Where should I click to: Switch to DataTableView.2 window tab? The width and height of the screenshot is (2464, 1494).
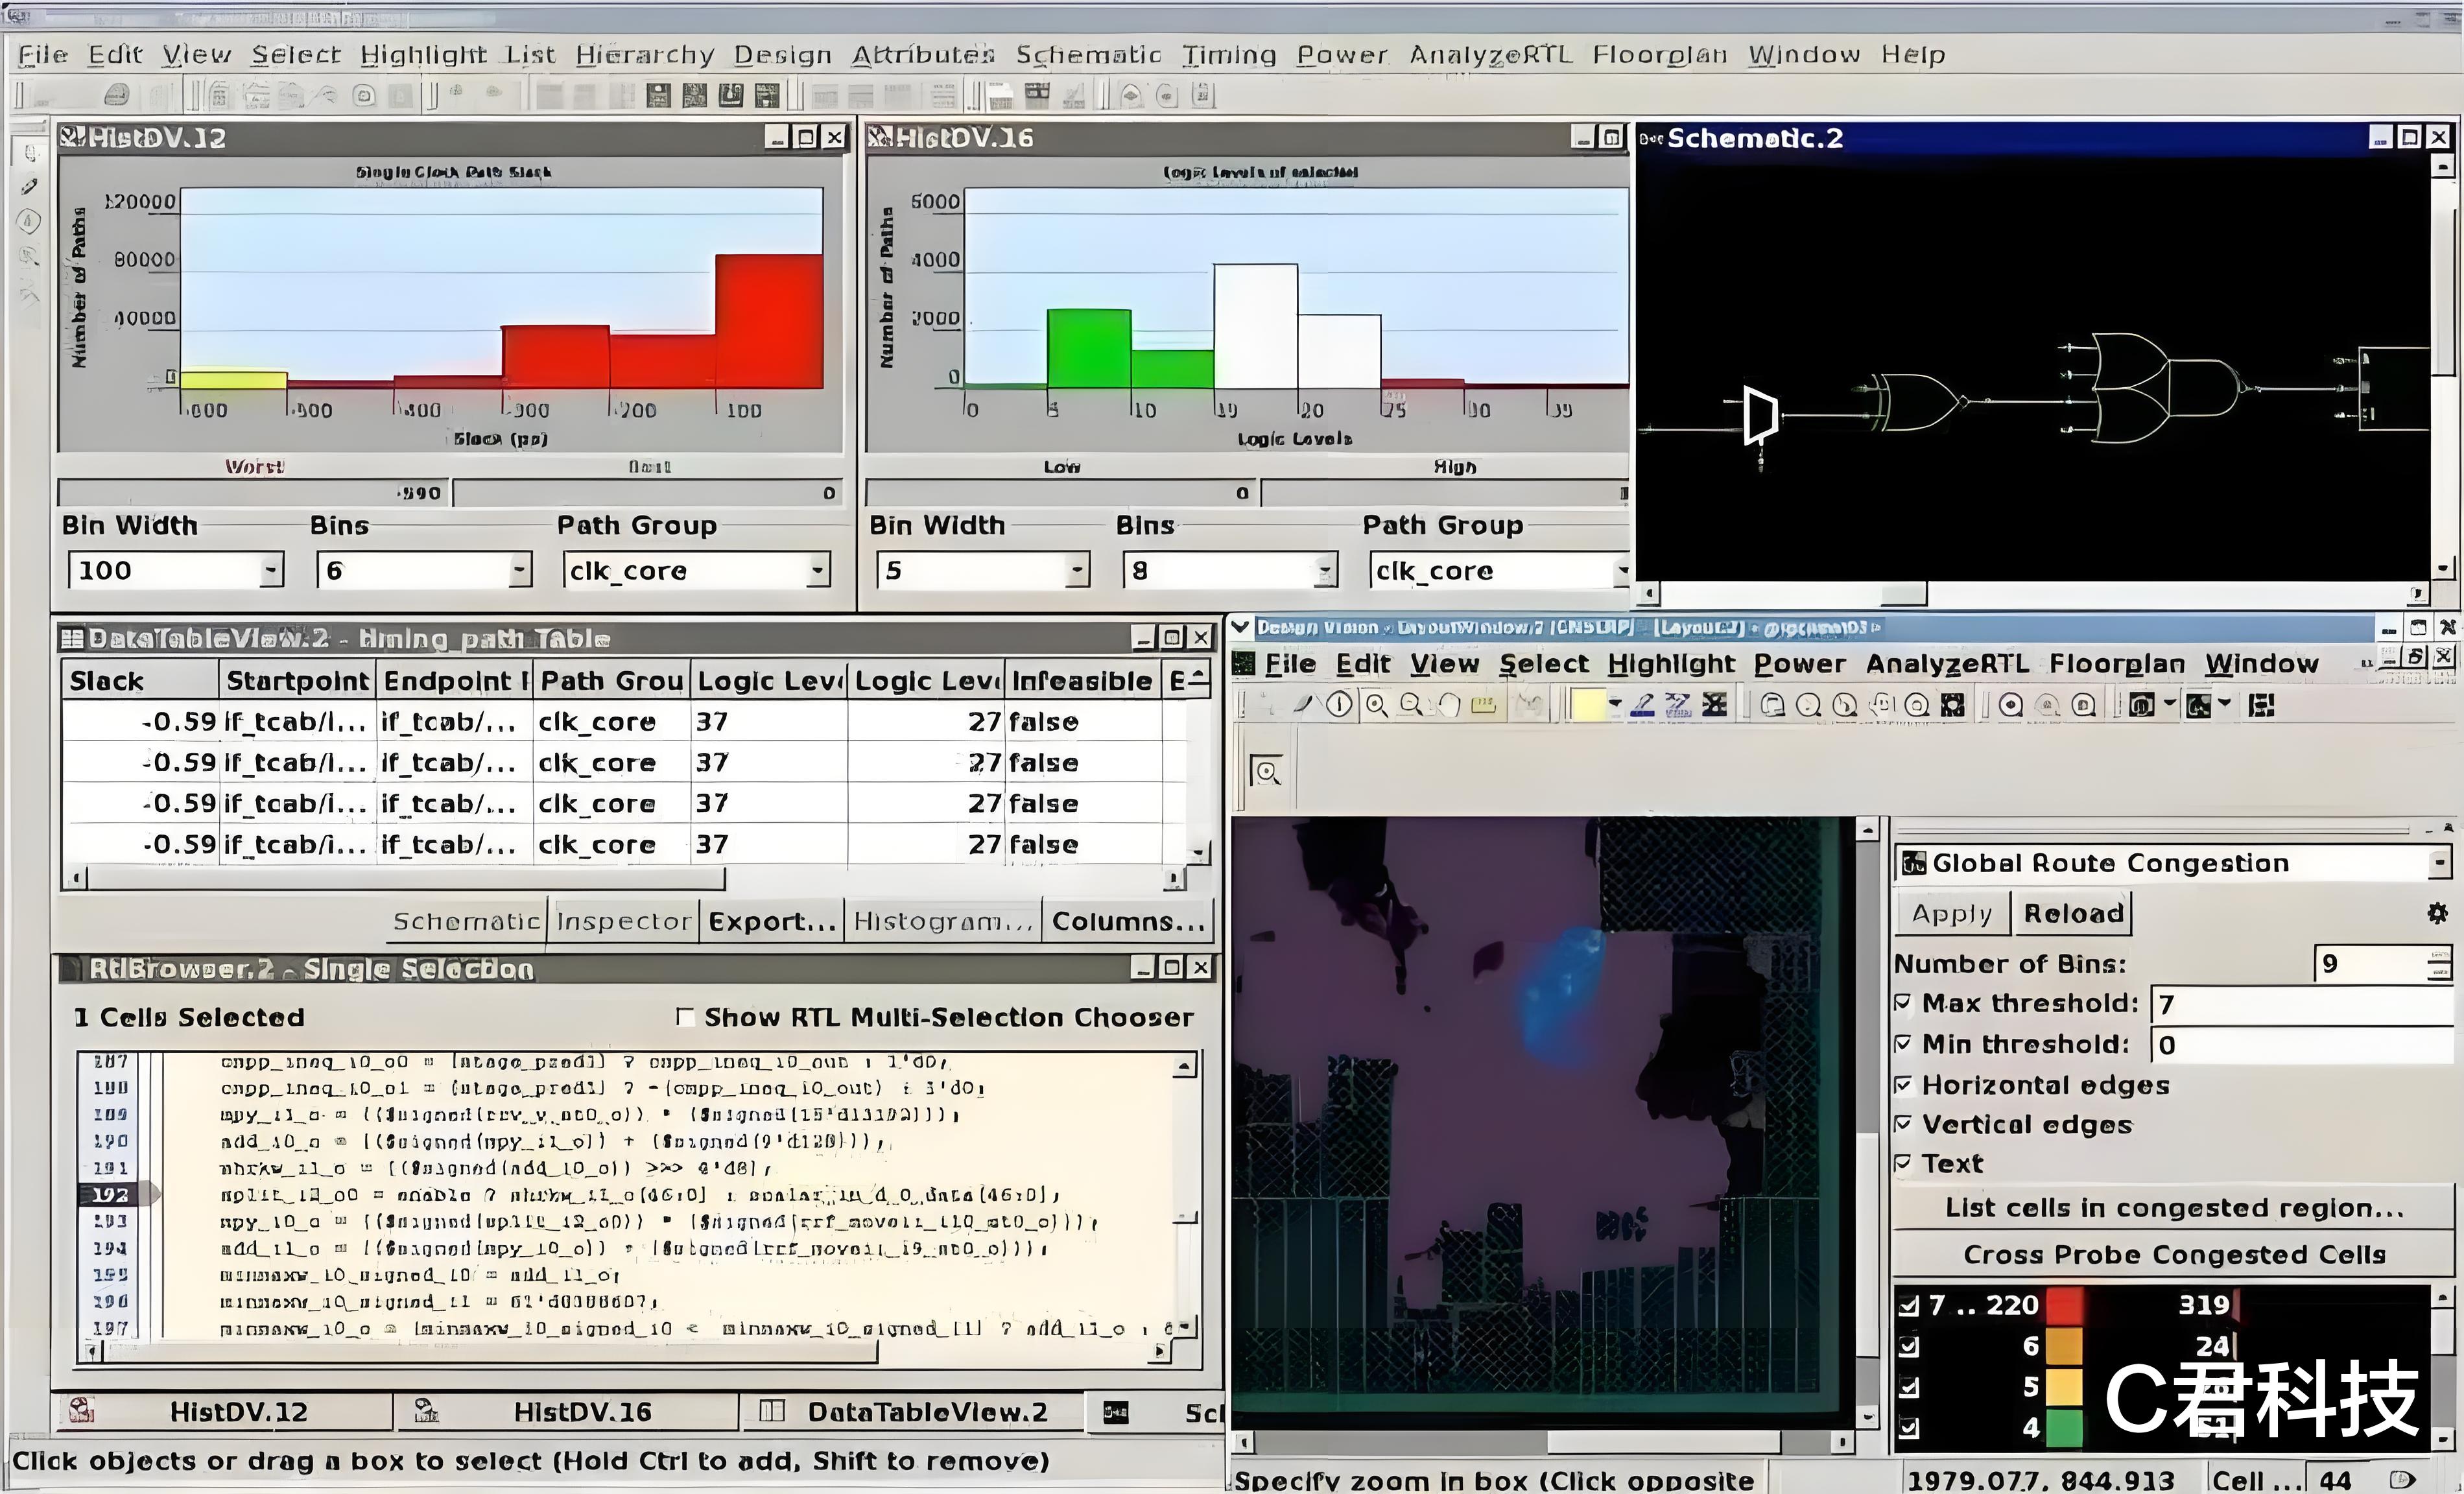910,1412
